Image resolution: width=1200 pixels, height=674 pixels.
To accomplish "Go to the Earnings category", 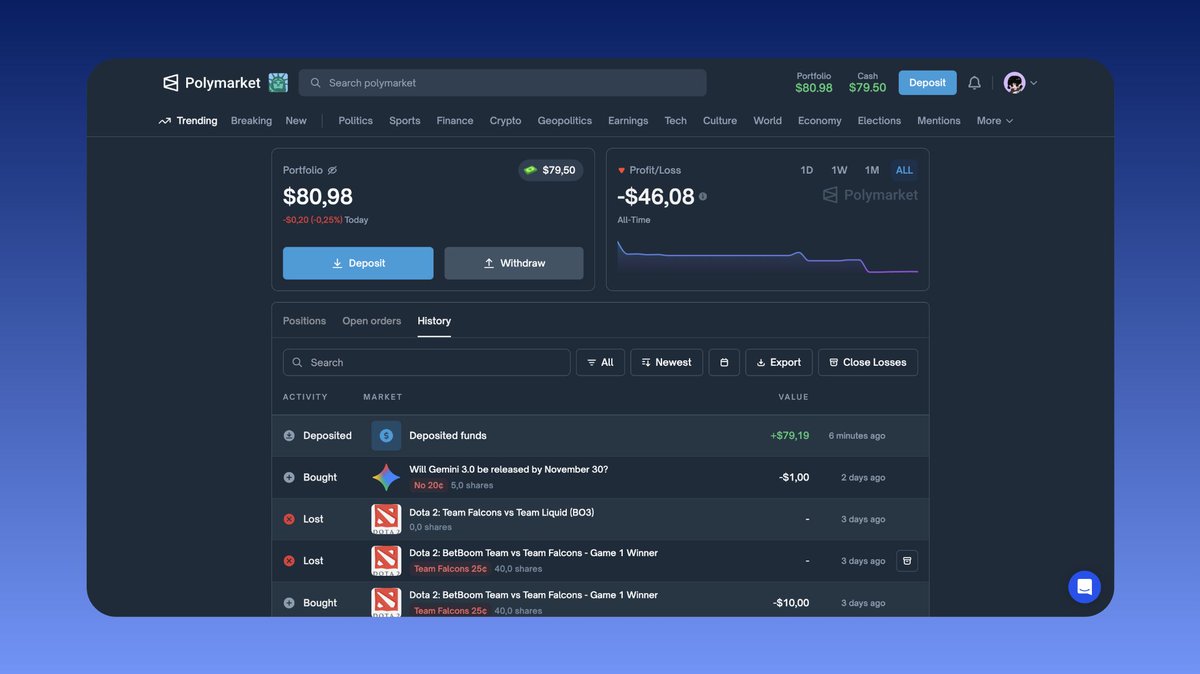I will 628,121.
